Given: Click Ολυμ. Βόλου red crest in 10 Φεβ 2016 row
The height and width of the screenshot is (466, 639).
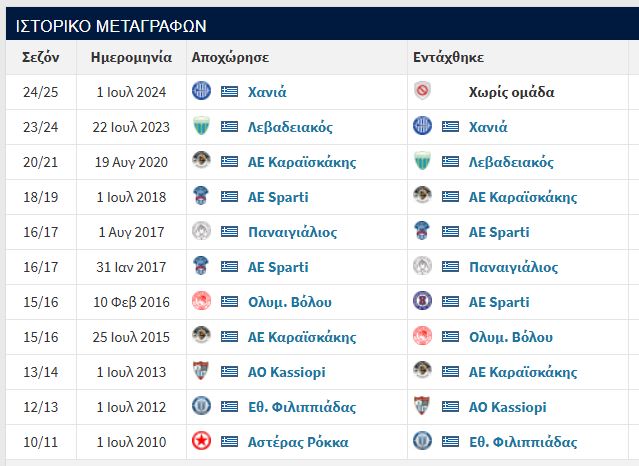Looking at the screenshot, I should coord(201,301).
